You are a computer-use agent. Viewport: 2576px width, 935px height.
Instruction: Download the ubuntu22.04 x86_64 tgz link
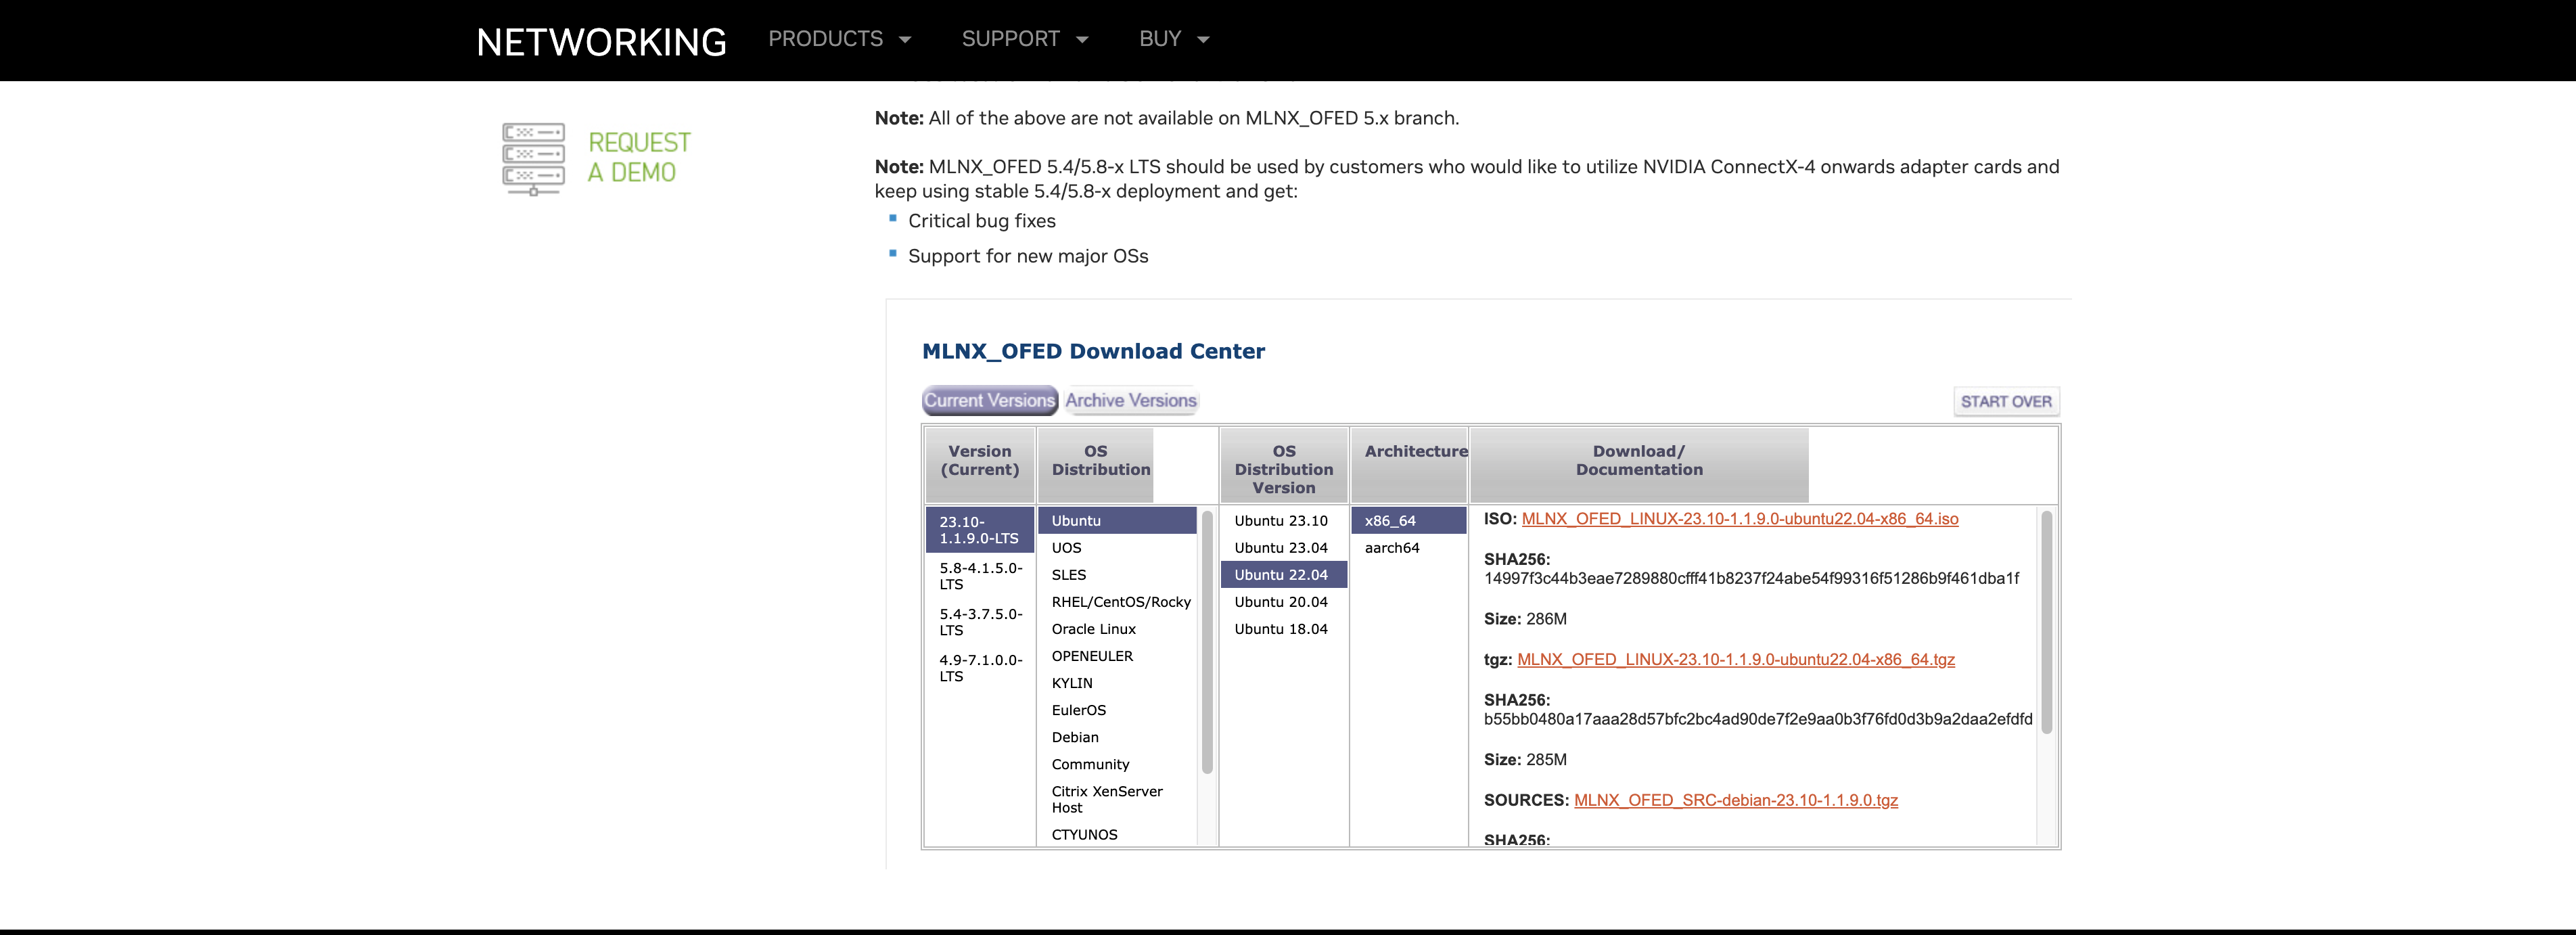click(1735, 660)
